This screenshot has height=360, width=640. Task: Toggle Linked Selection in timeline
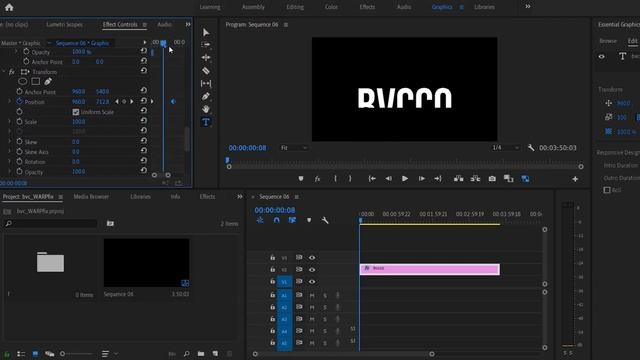pos(292,220)
